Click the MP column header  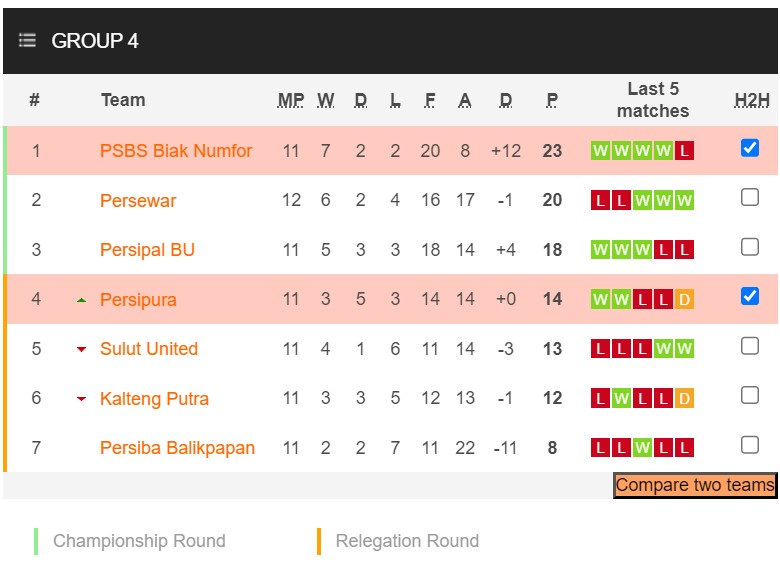[291, 100]
